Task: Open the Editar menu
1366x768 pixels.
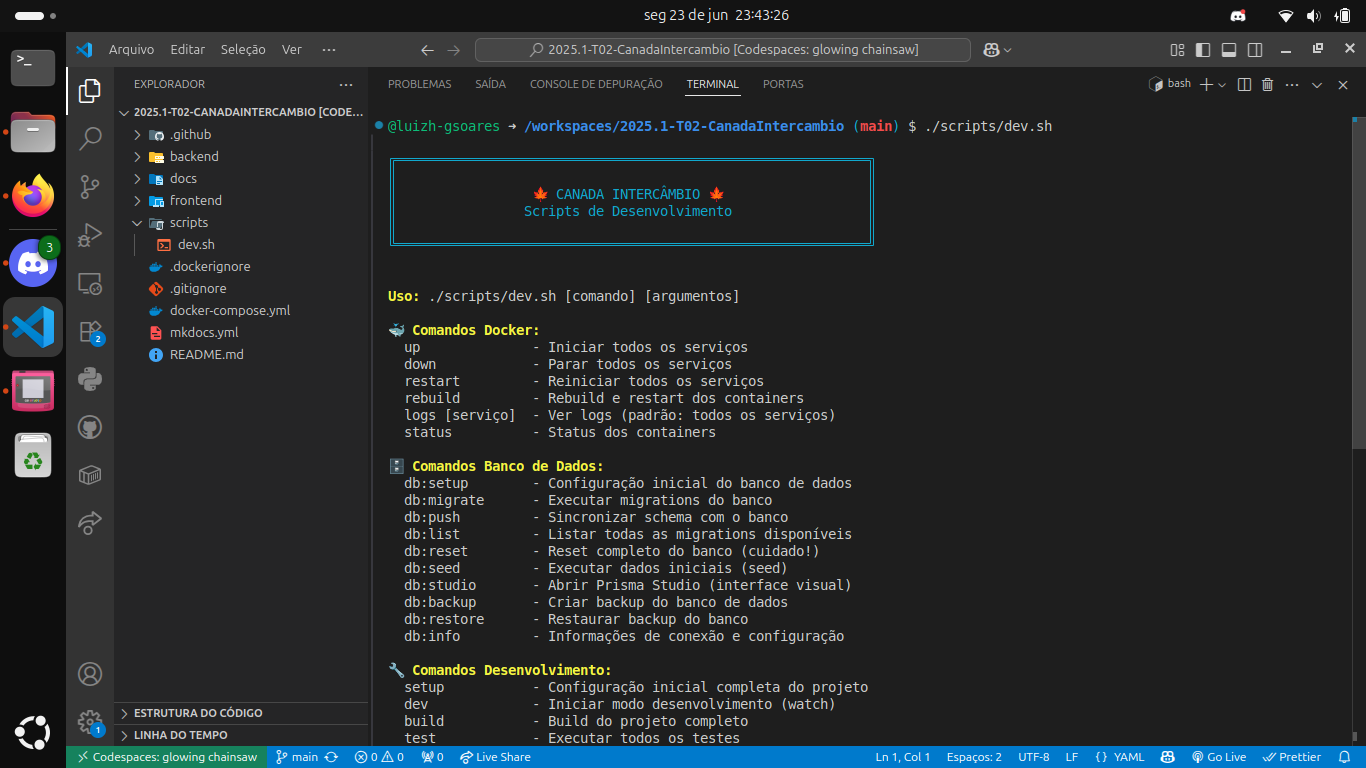Action: tap(187, 49)
